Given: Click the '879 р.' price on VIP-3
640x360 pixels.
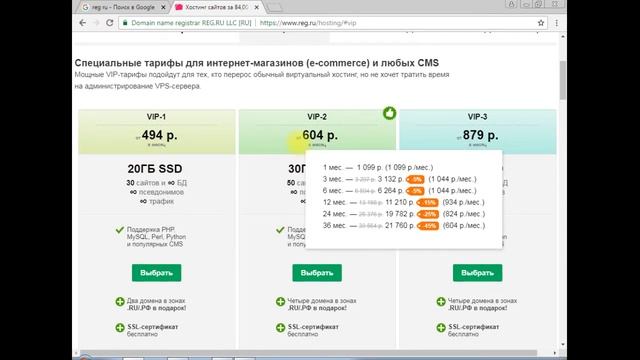Looking at the screenshot, I should click(x=480, y=135).
